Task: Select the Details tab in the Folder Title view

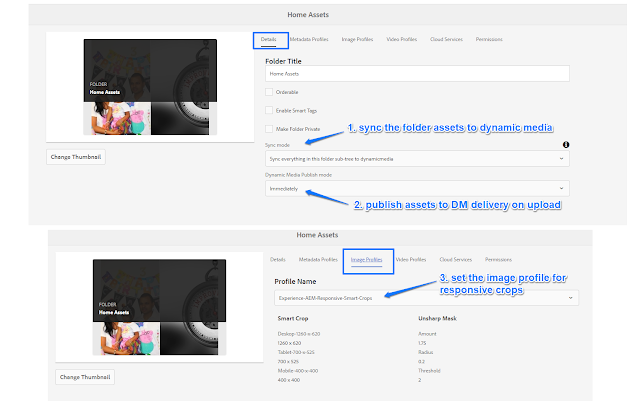Action: (x=269, y=39)
